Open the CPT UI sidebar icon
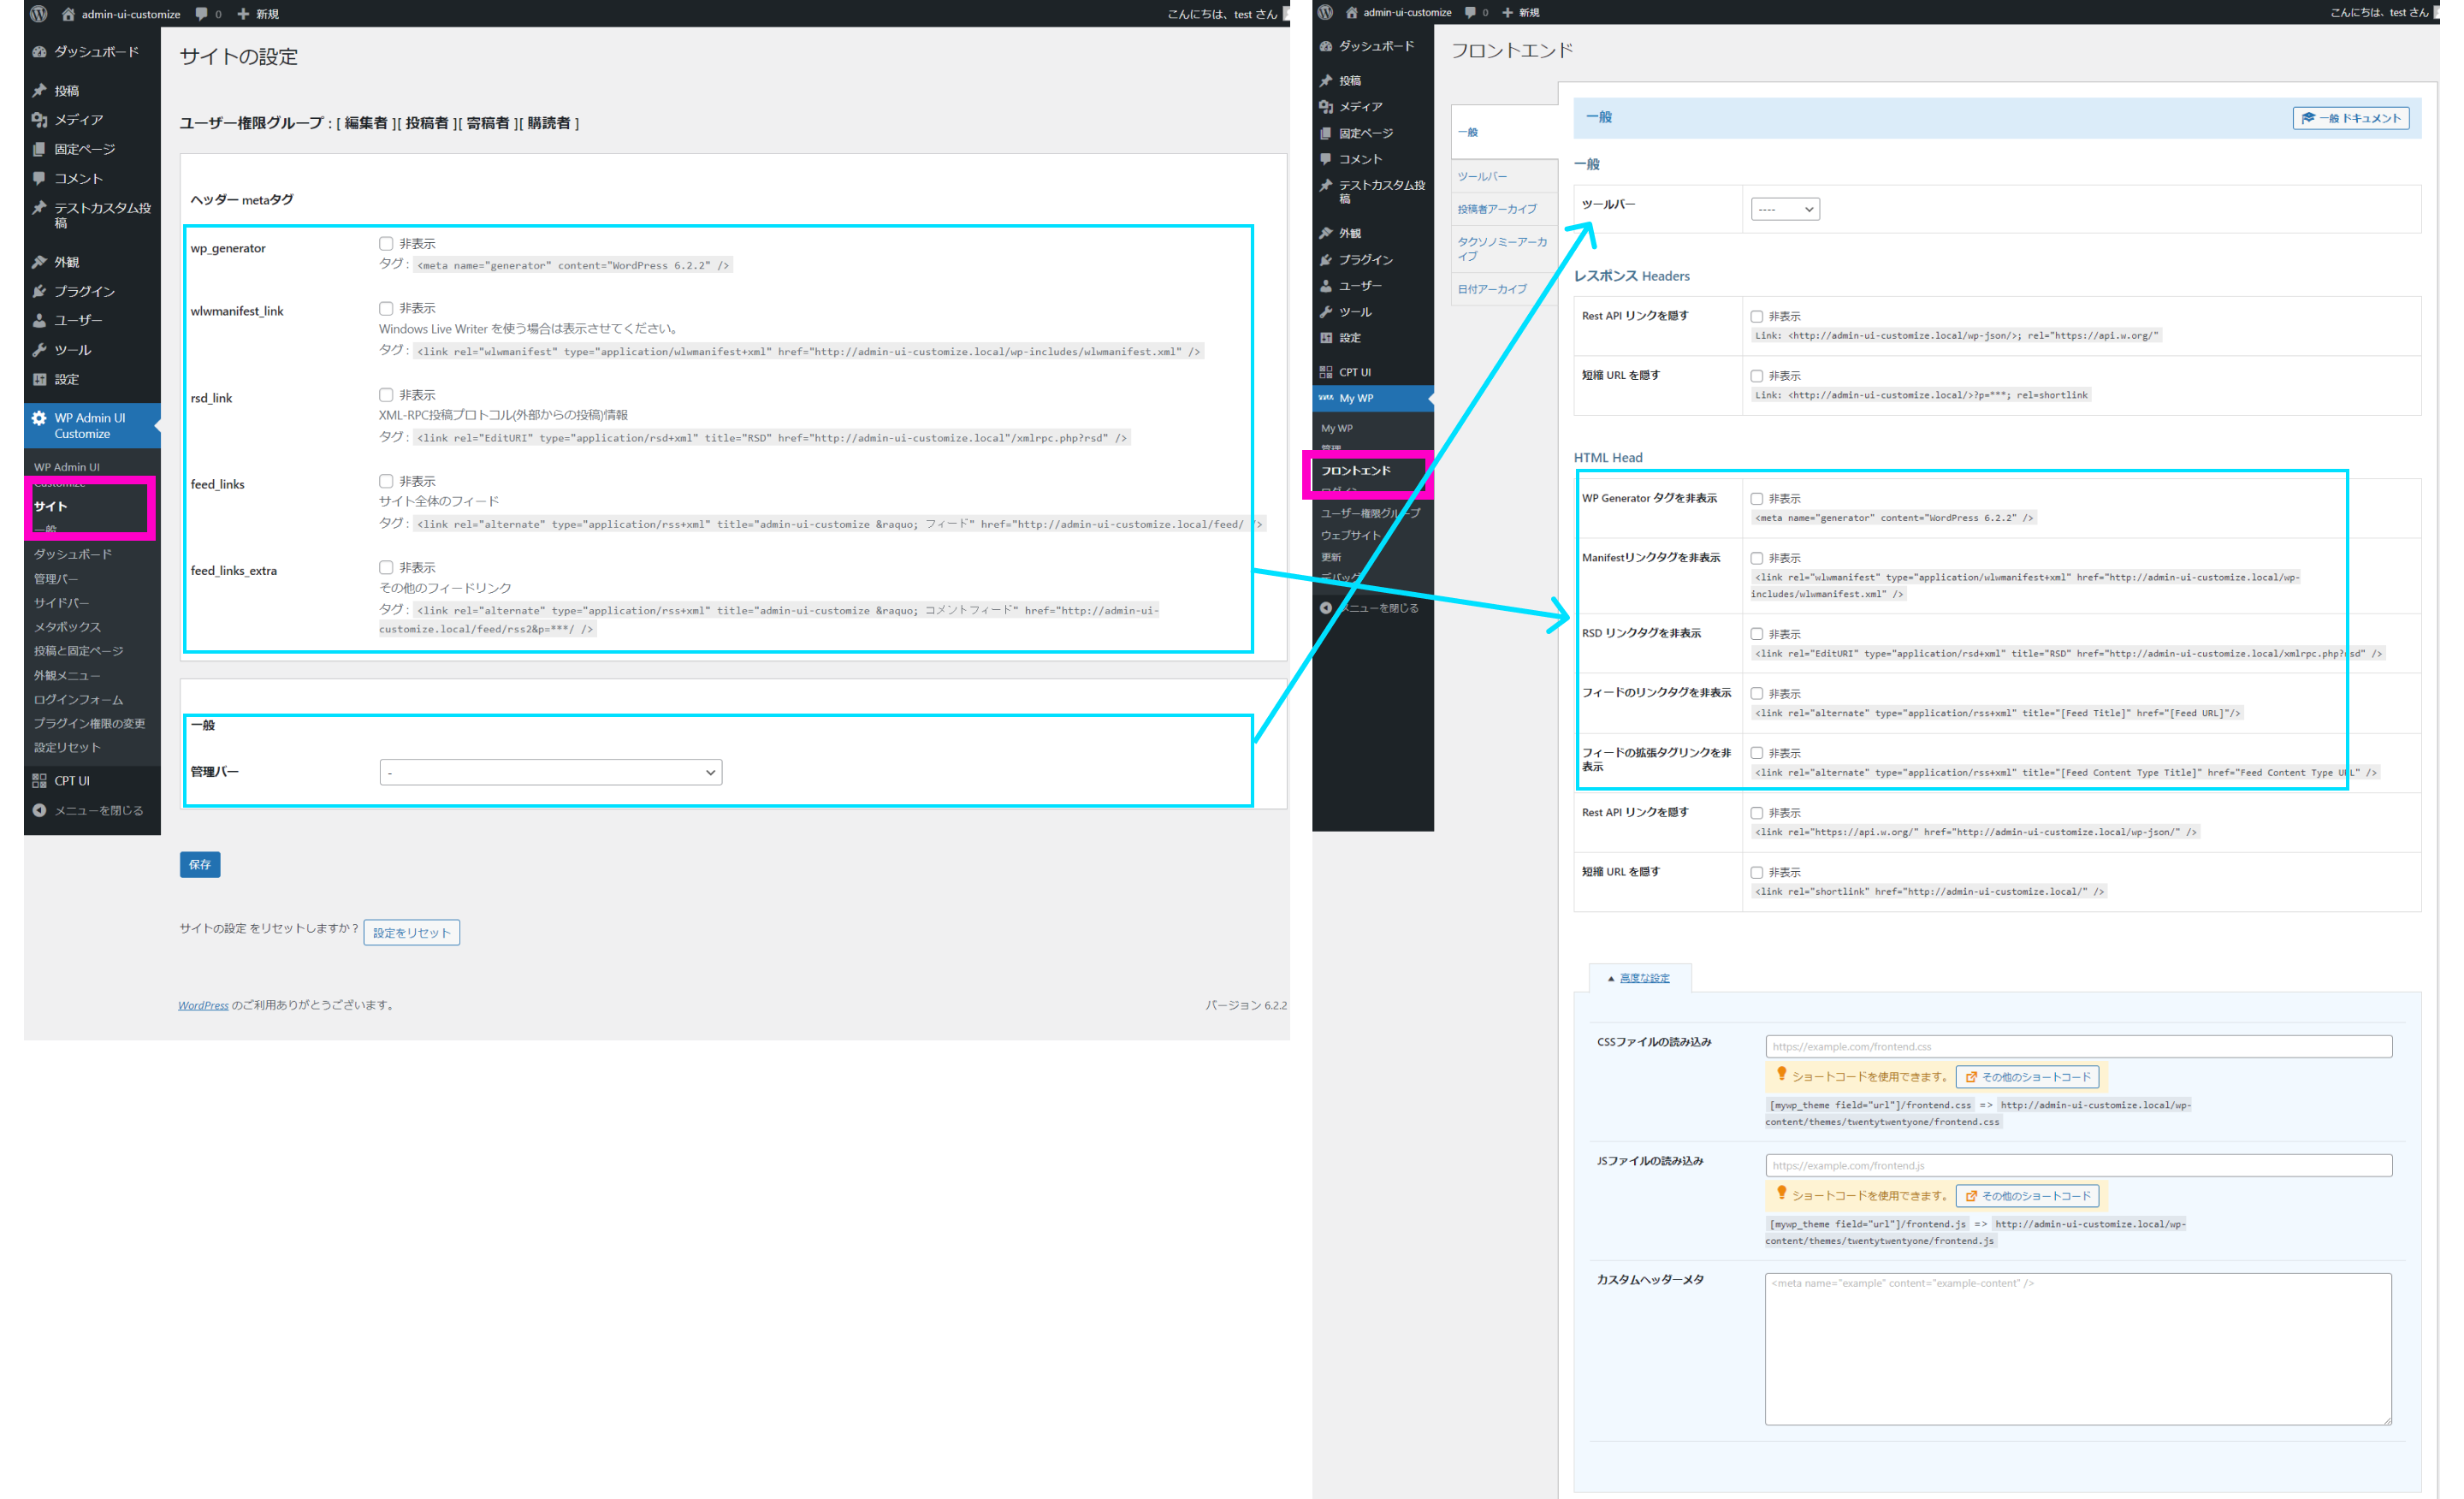This screenshot has width=2464, height=1499. (42, 781)
